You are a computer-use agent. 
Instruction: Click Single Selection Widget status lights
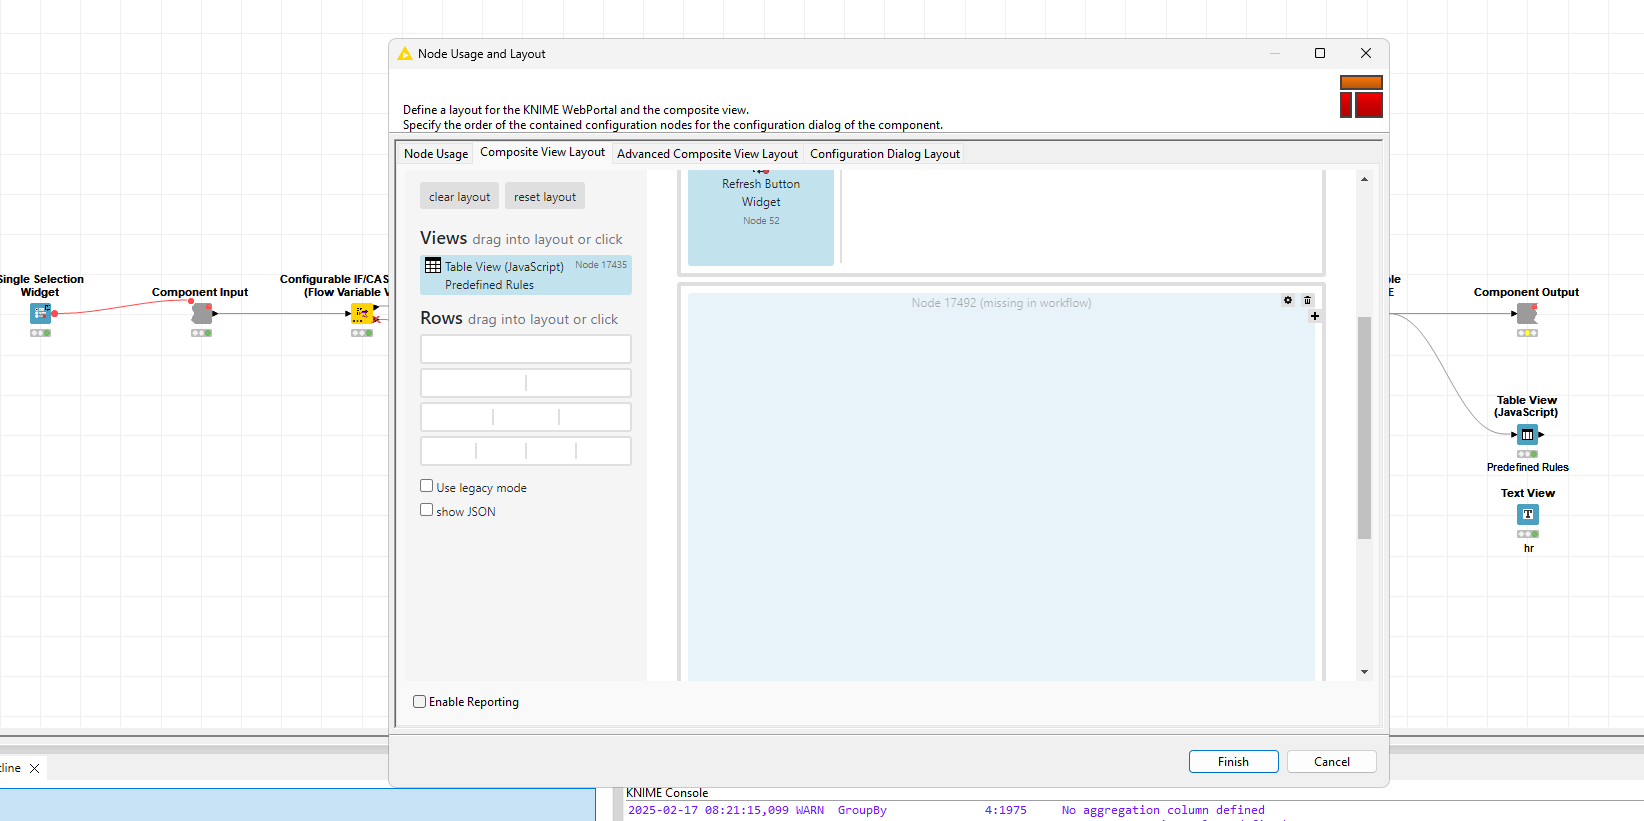(x=40, y=333)
